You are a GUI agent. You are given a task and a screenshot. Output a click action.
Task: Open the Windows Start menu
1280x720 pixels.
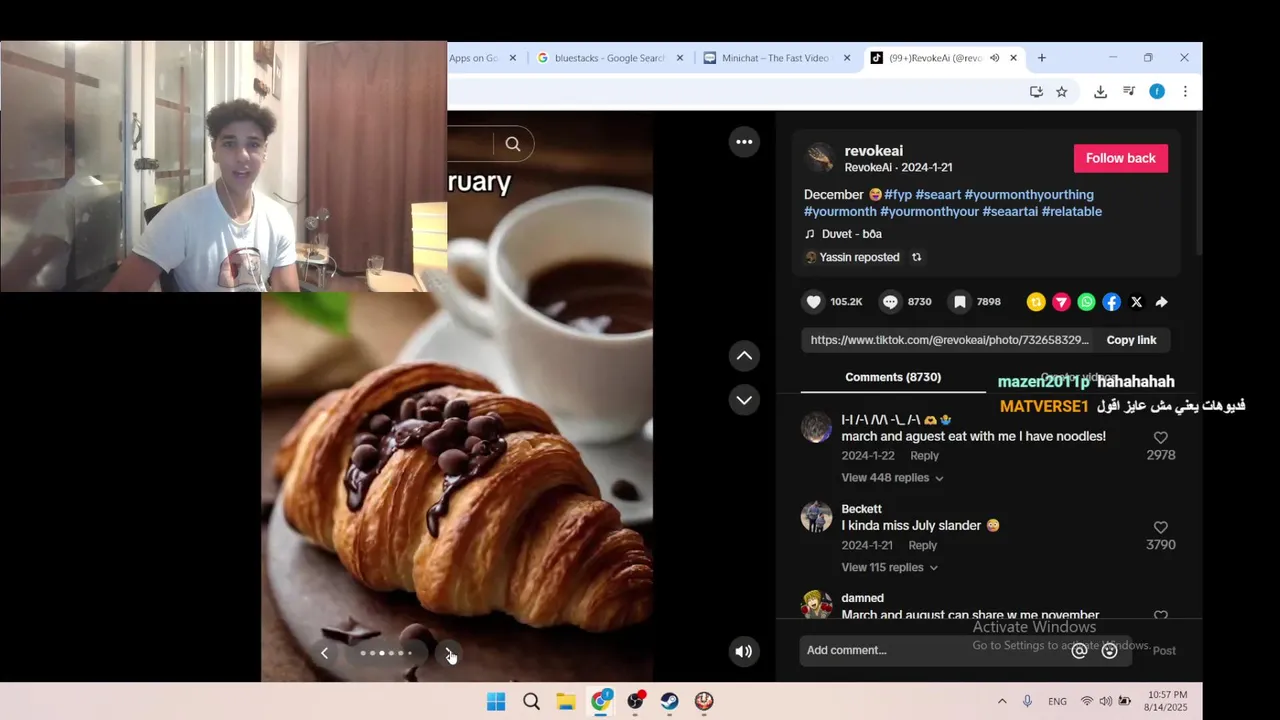click(496, 701)
